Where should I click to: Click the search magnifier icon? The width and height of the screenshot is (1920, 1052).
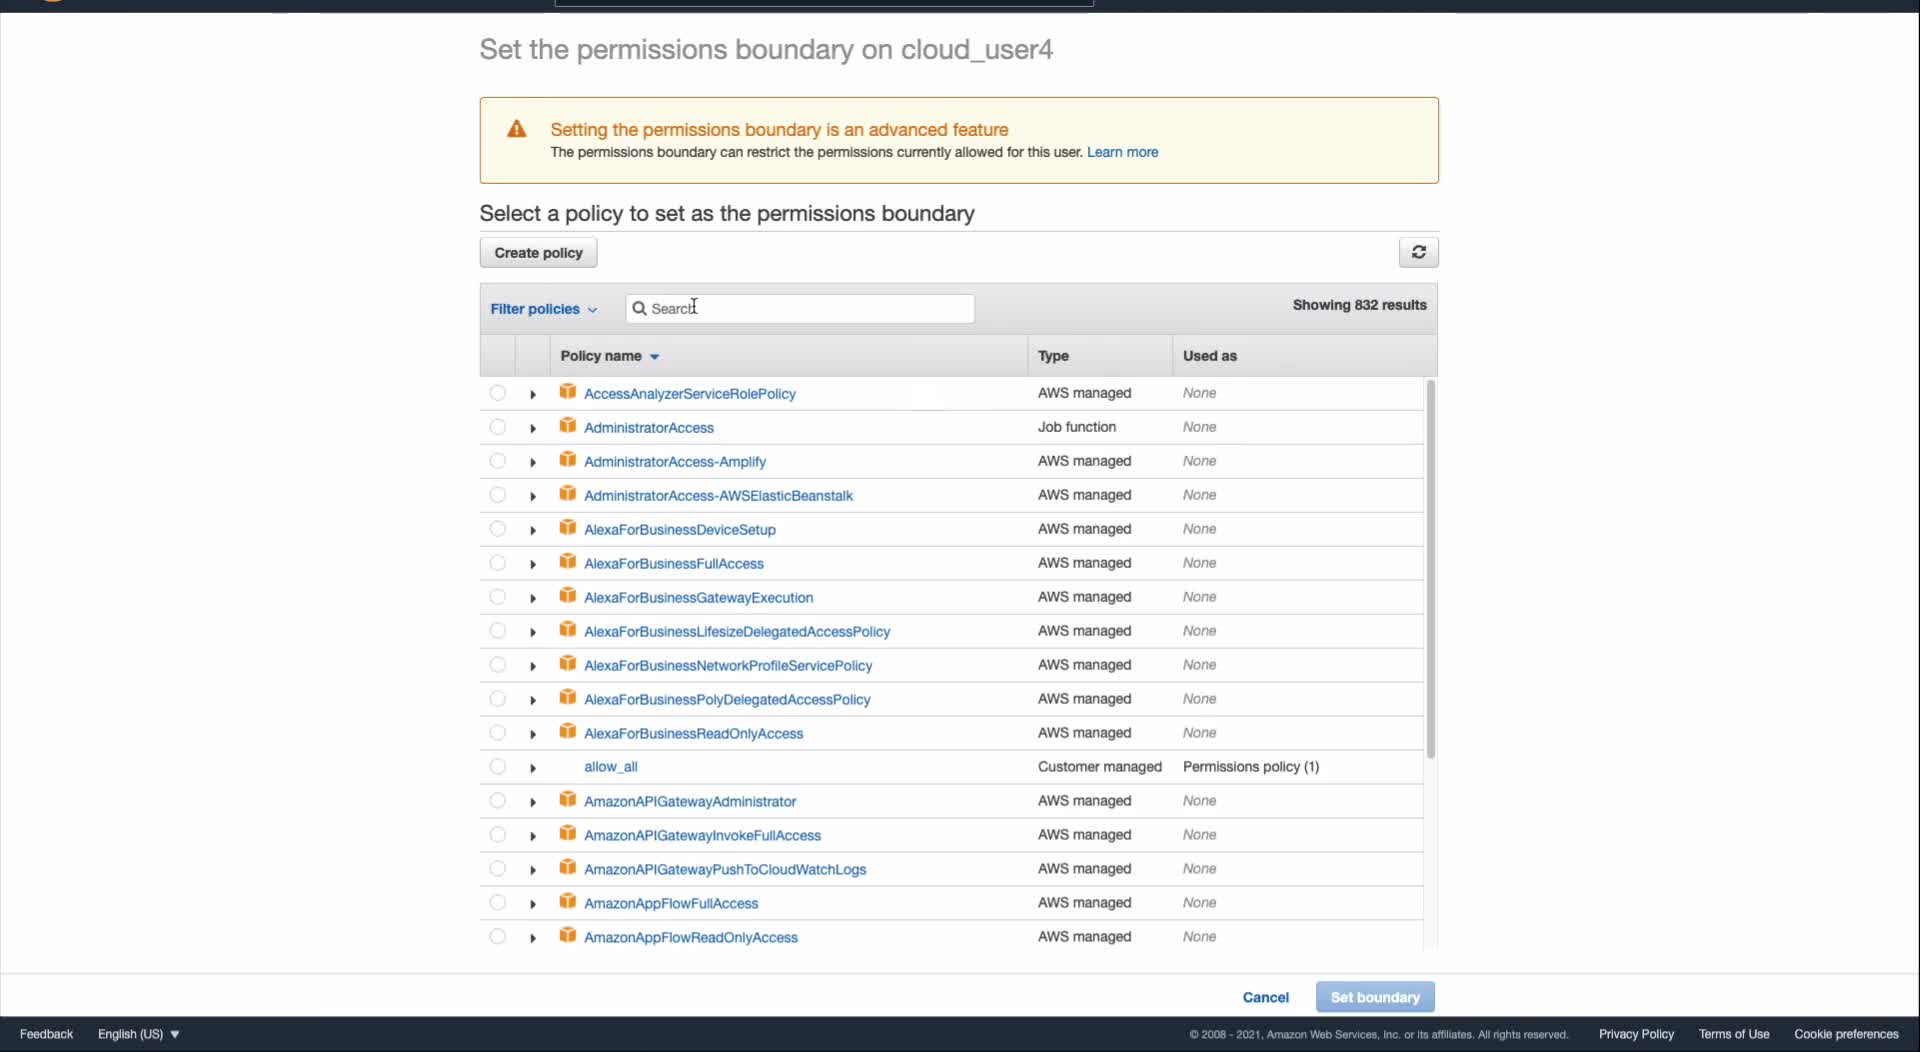click(639, 308)
